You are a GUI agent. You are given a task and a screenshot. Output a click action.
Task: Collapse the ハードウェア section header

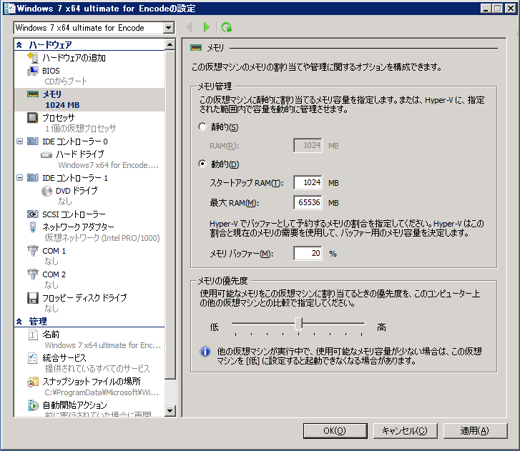19,45
